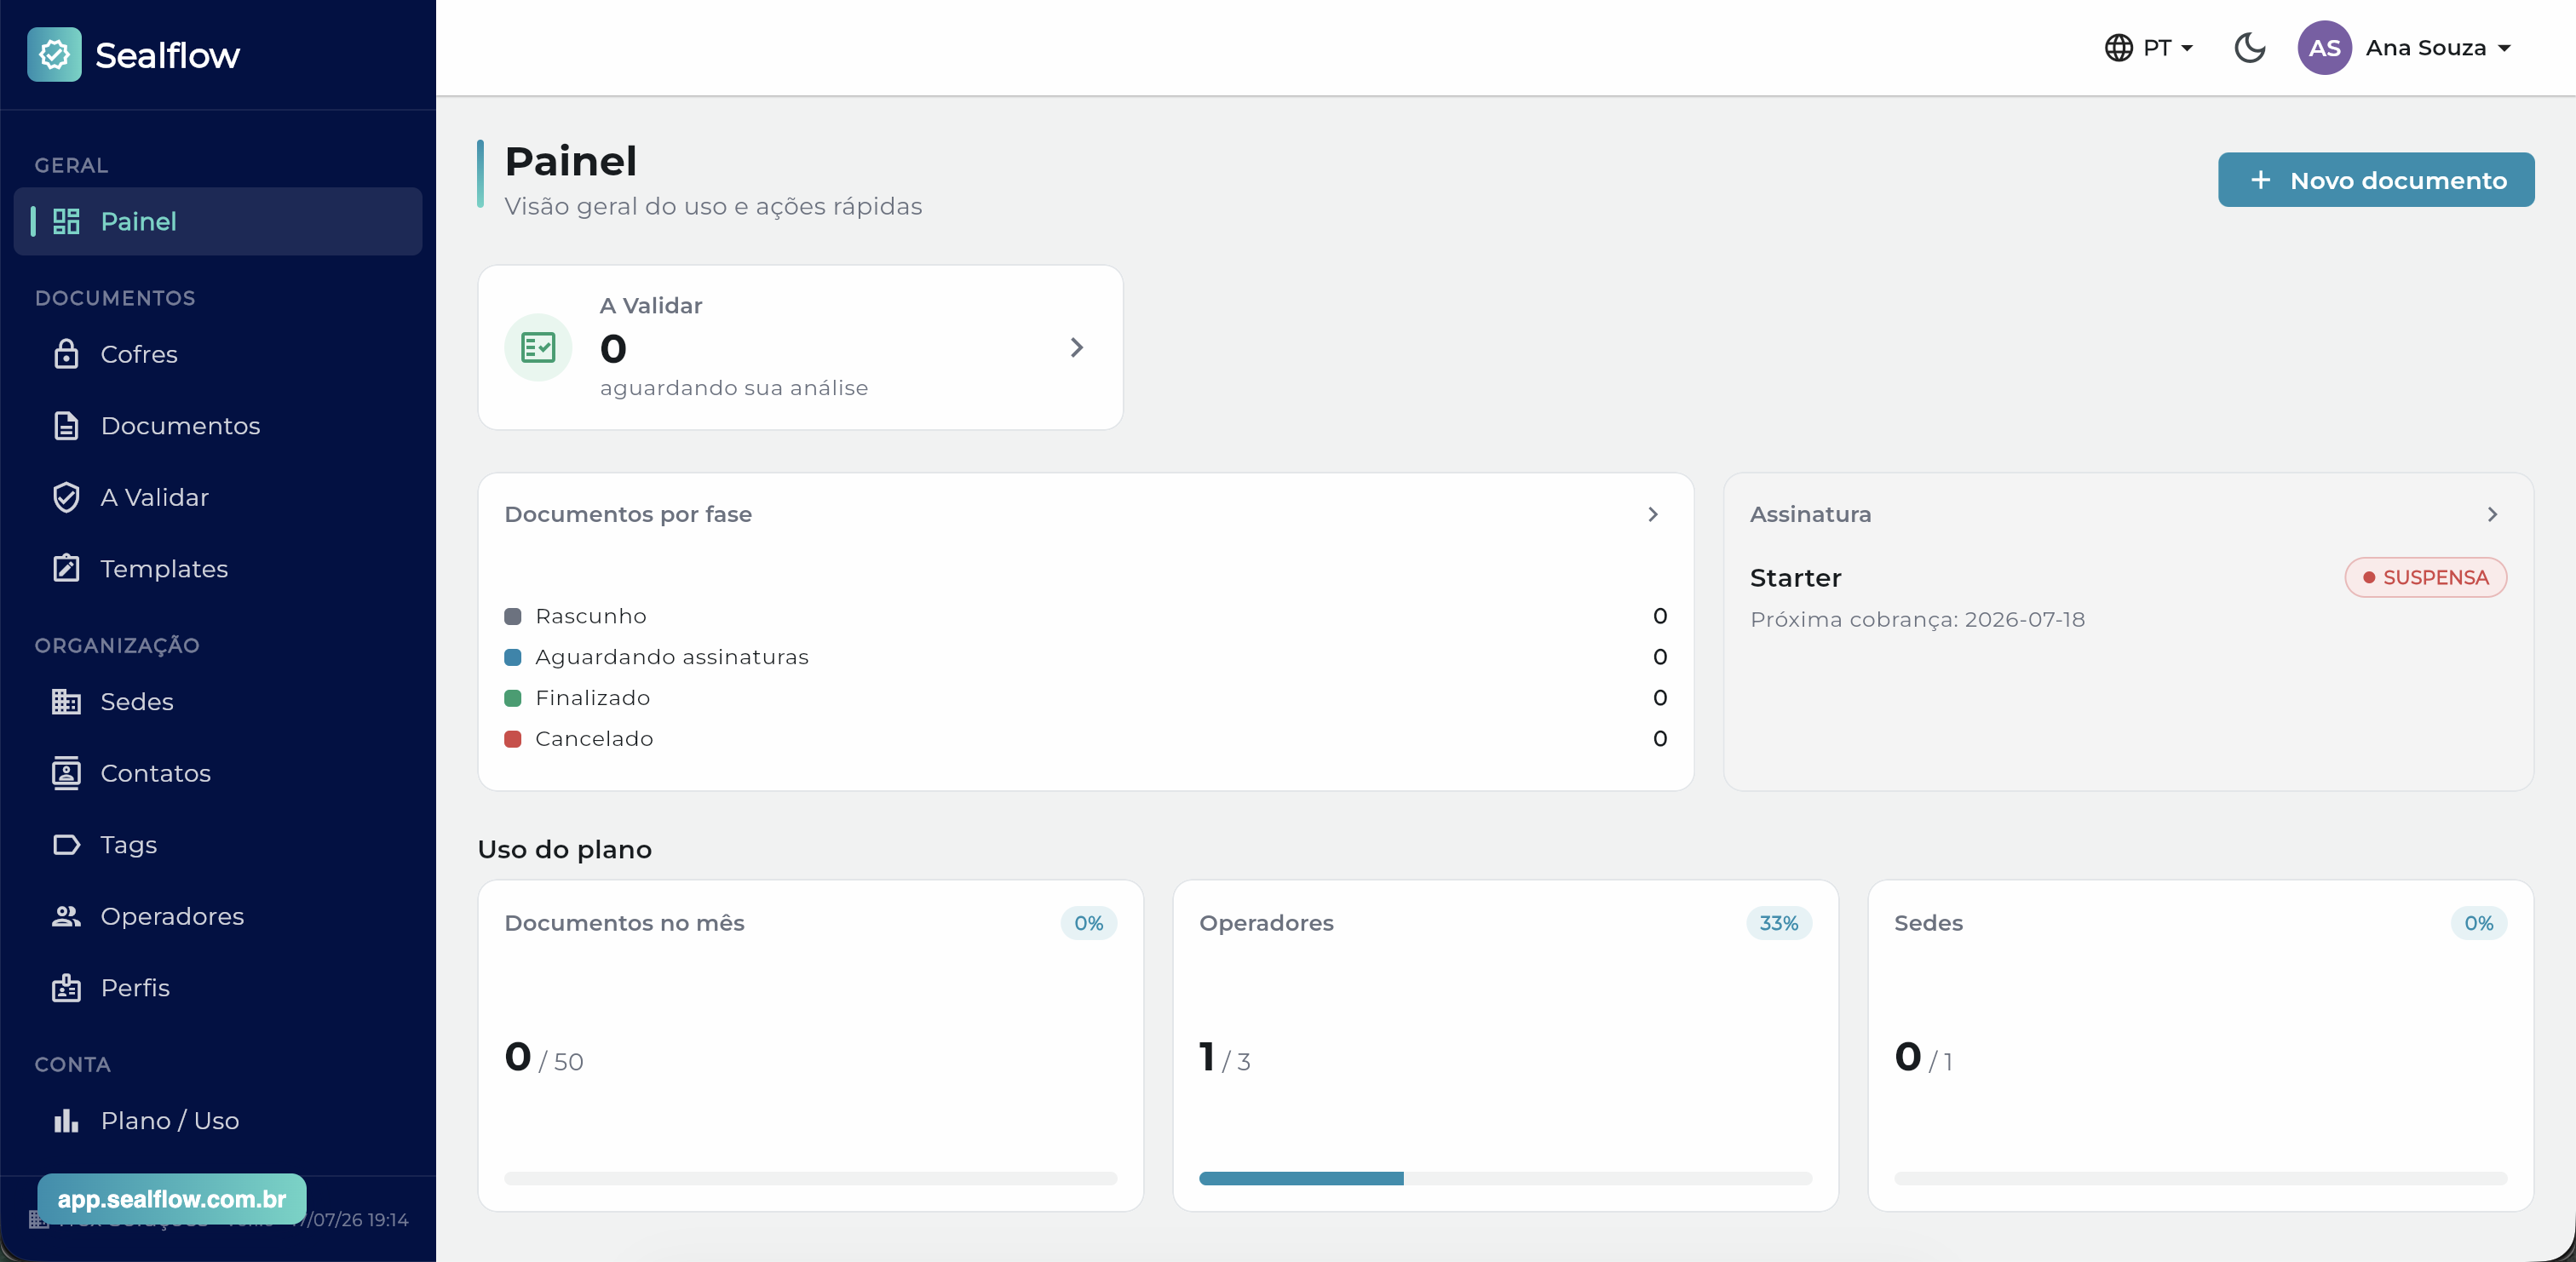2576x1262 pixels.
Task: Click the Documentos no mês progress bar
Action: tap(810, 1179)
